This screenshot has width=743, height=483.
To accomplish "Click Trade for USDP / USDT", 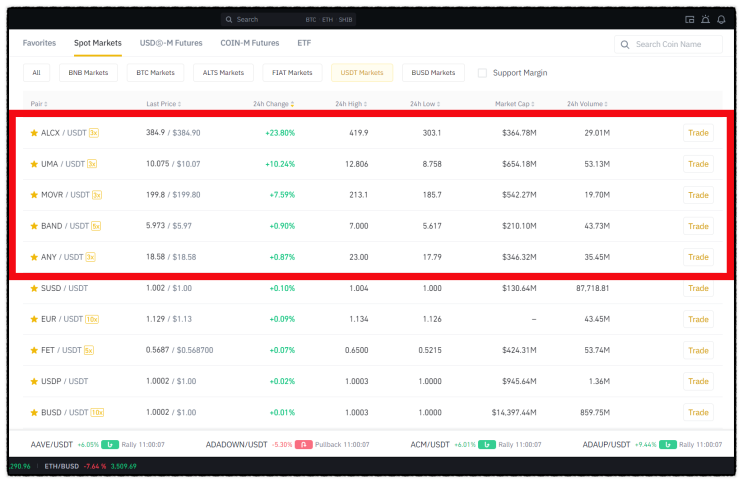I will pos(698,381).
